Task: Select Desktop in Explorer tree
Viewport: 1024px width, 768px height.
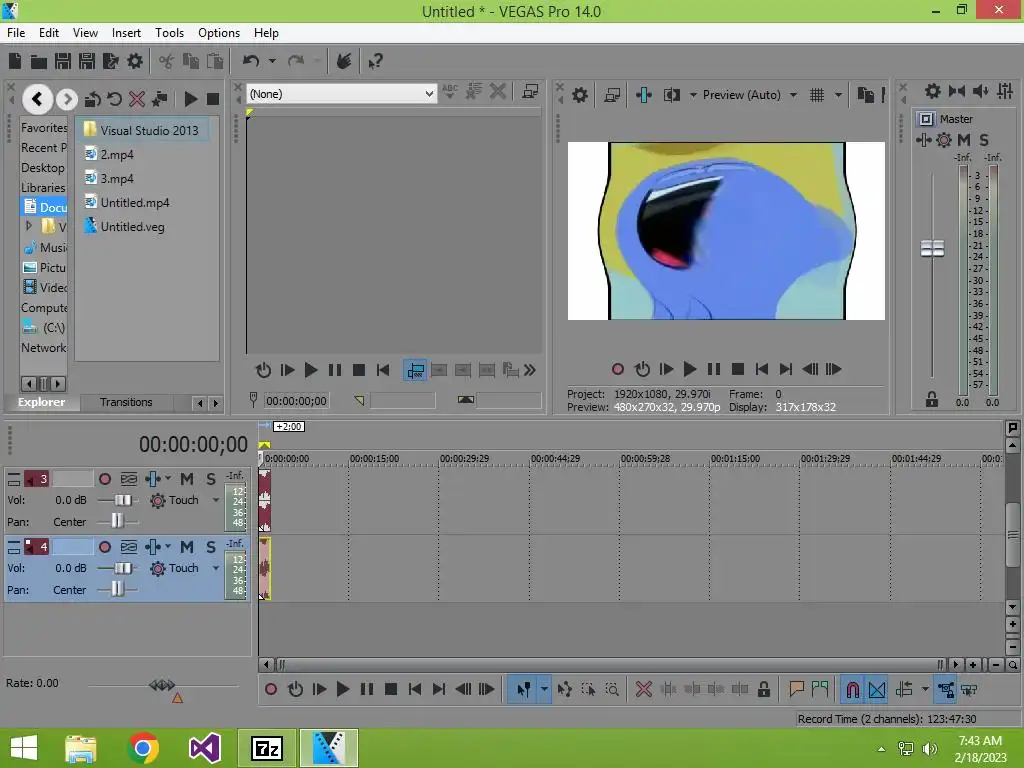Action: (x=42, y=168)
